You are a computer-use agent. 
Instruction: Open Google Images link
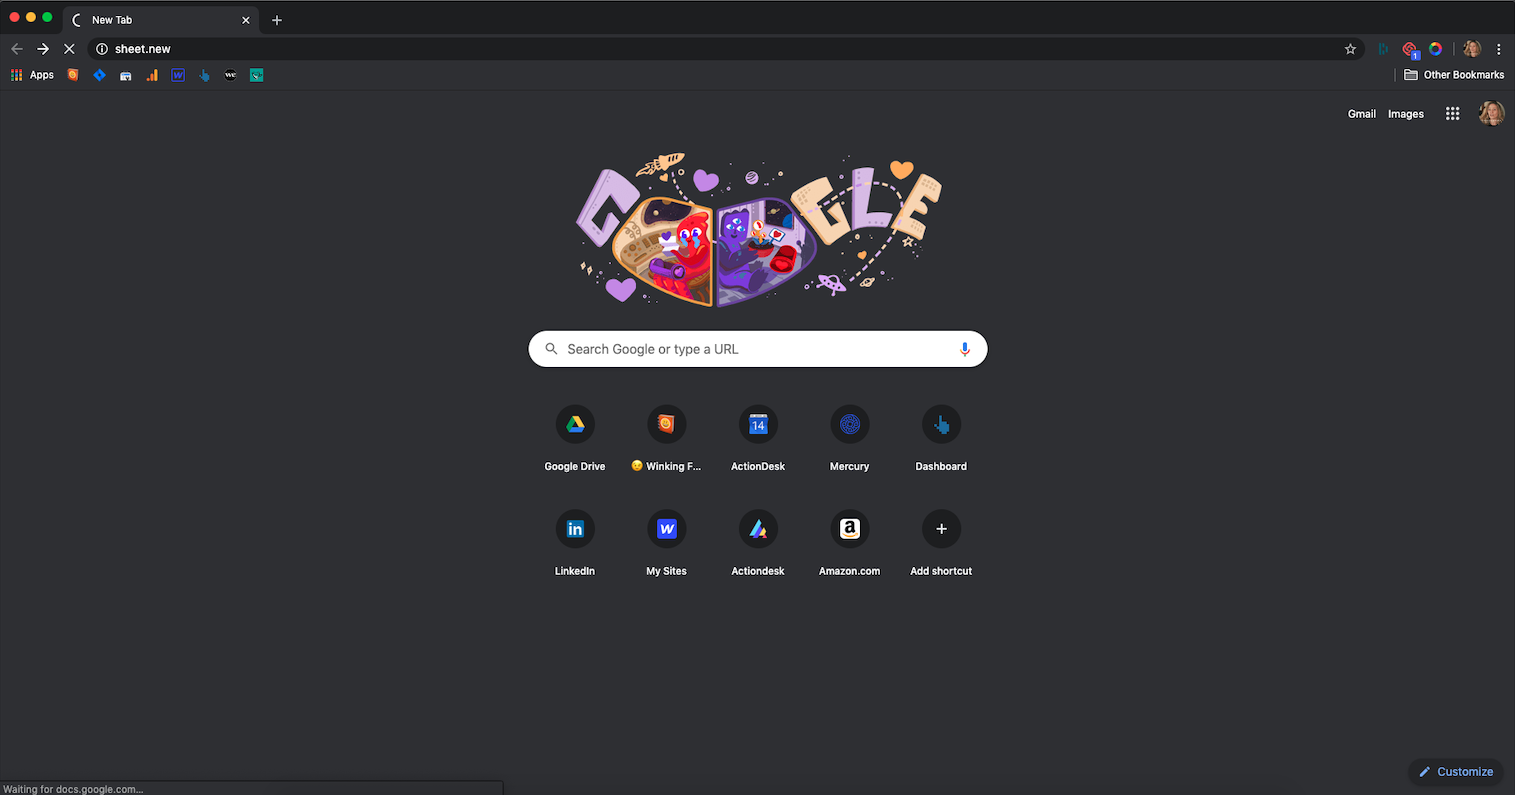point(1406,114)
